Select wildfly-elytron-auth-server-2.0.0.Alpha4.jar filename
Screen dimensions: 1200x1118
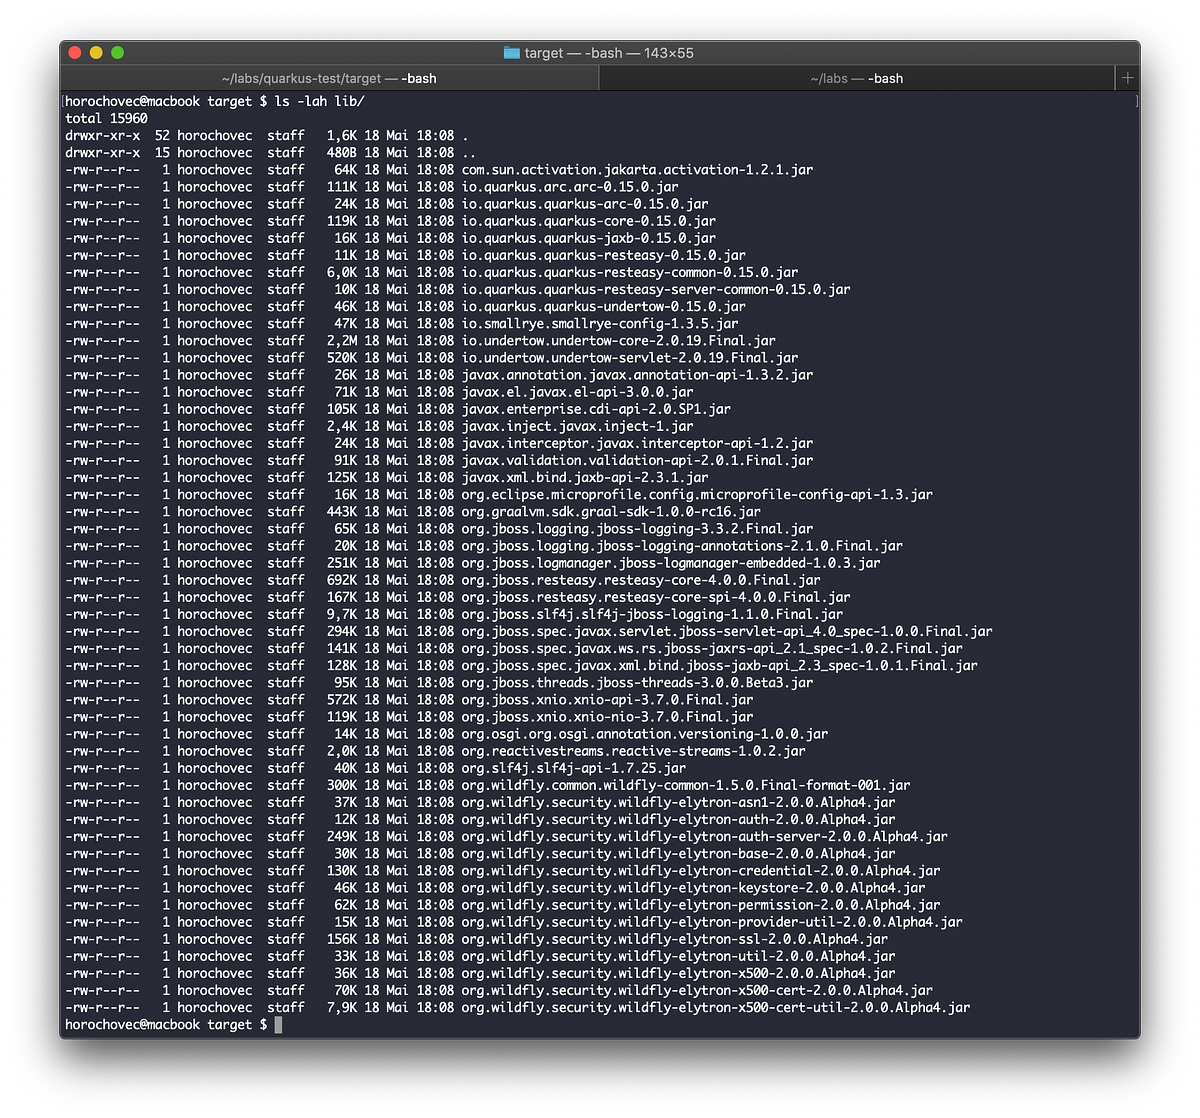pos(783,837)
